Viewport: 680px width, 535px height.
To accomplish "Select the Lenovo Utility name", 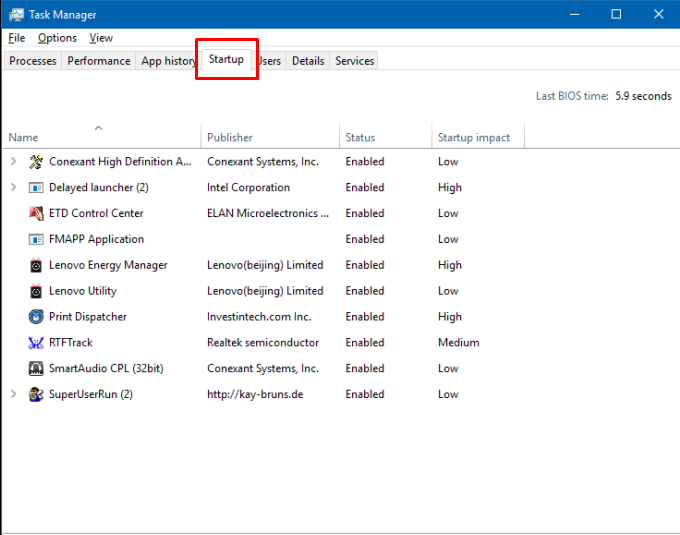I will [83, 291].
